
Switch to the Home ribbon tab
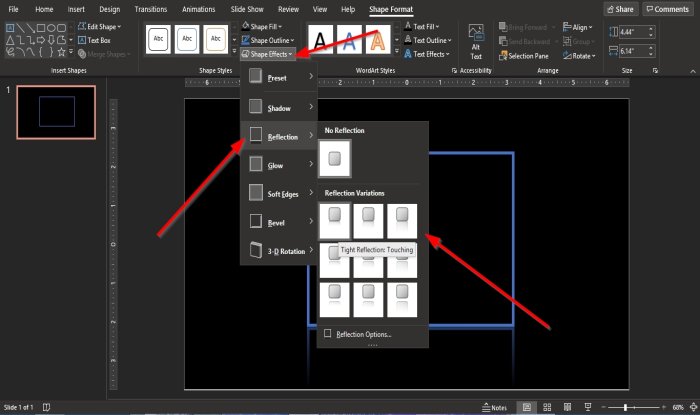point(44,9)
